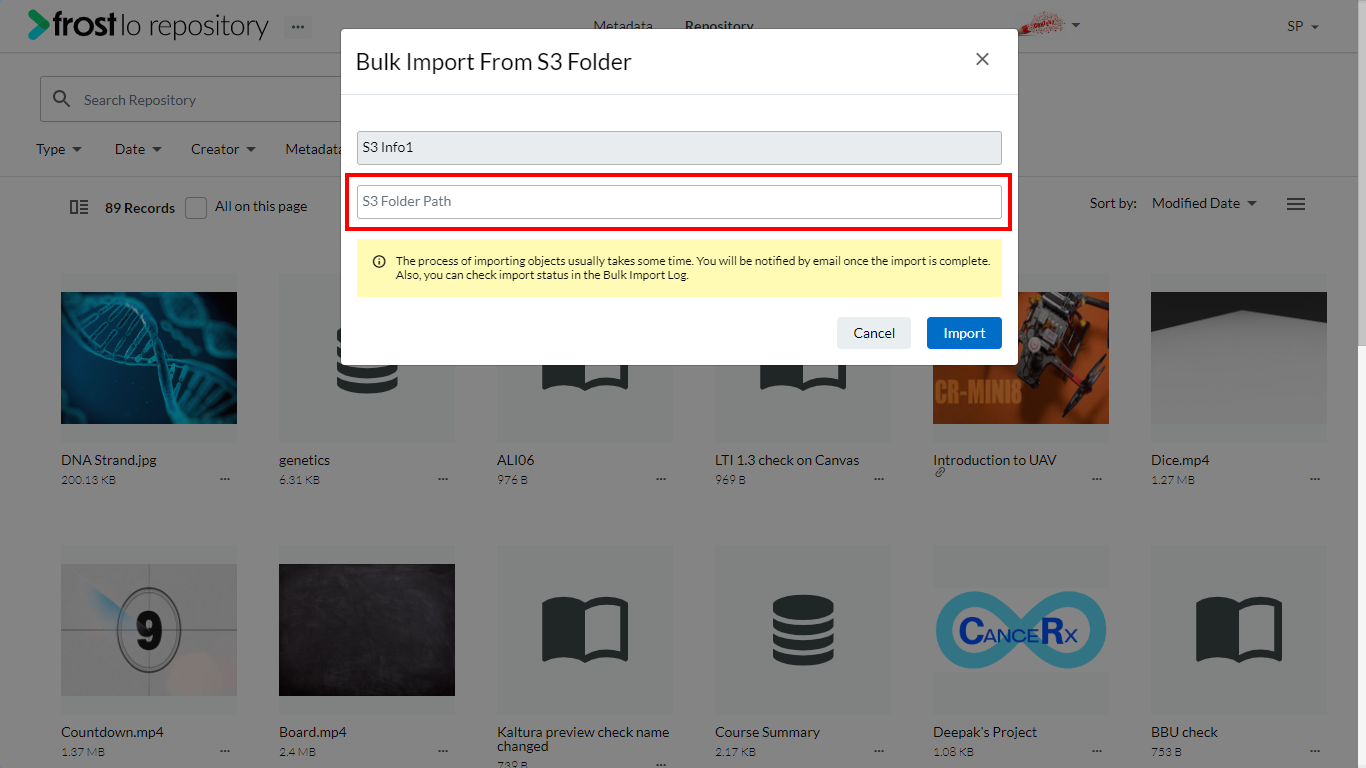
Task: Open the more options for DNA Strand.jpg
Action: pos(225,479)
